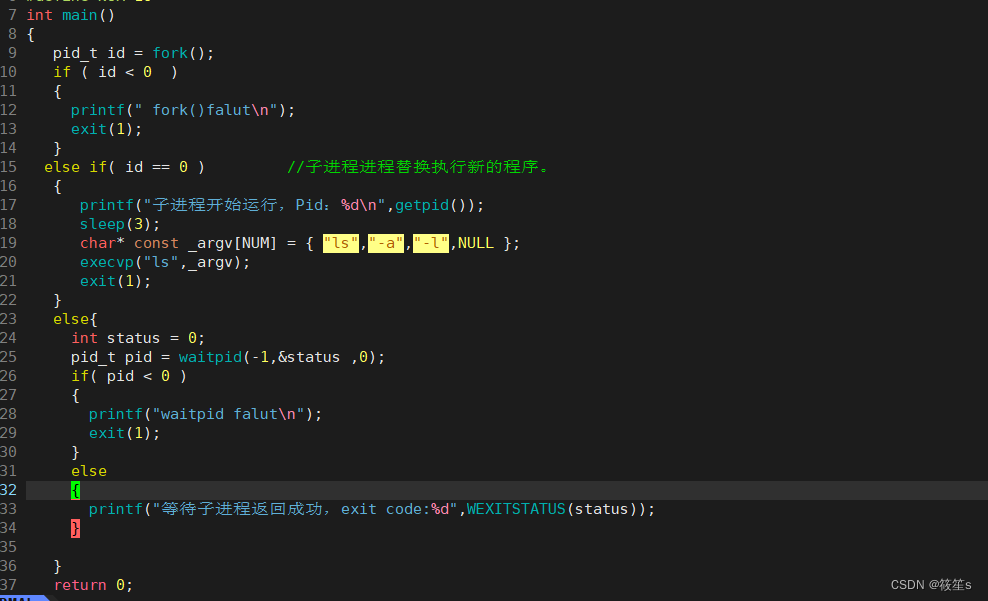Click the "int status = 0;" declaration
988x601 pixels.
[138, 338]
